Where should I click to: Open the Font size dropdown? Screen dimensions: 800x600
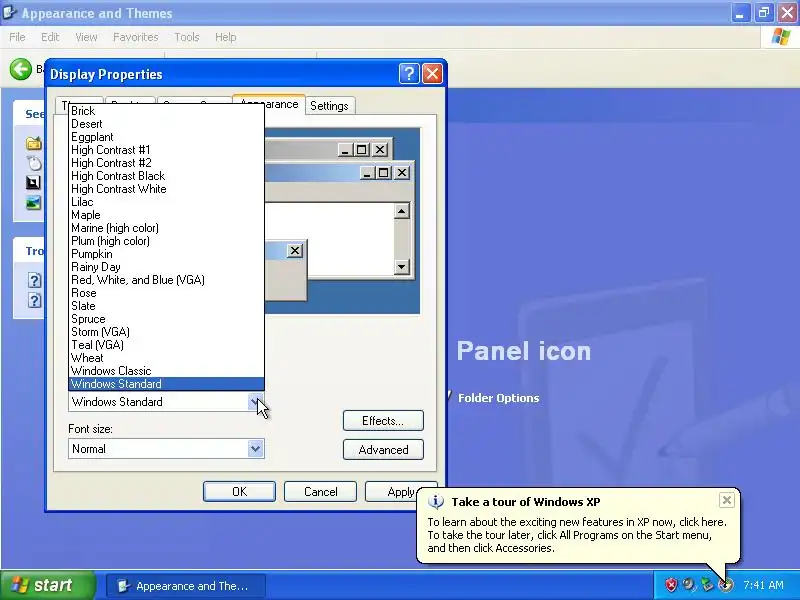(256, 449)
